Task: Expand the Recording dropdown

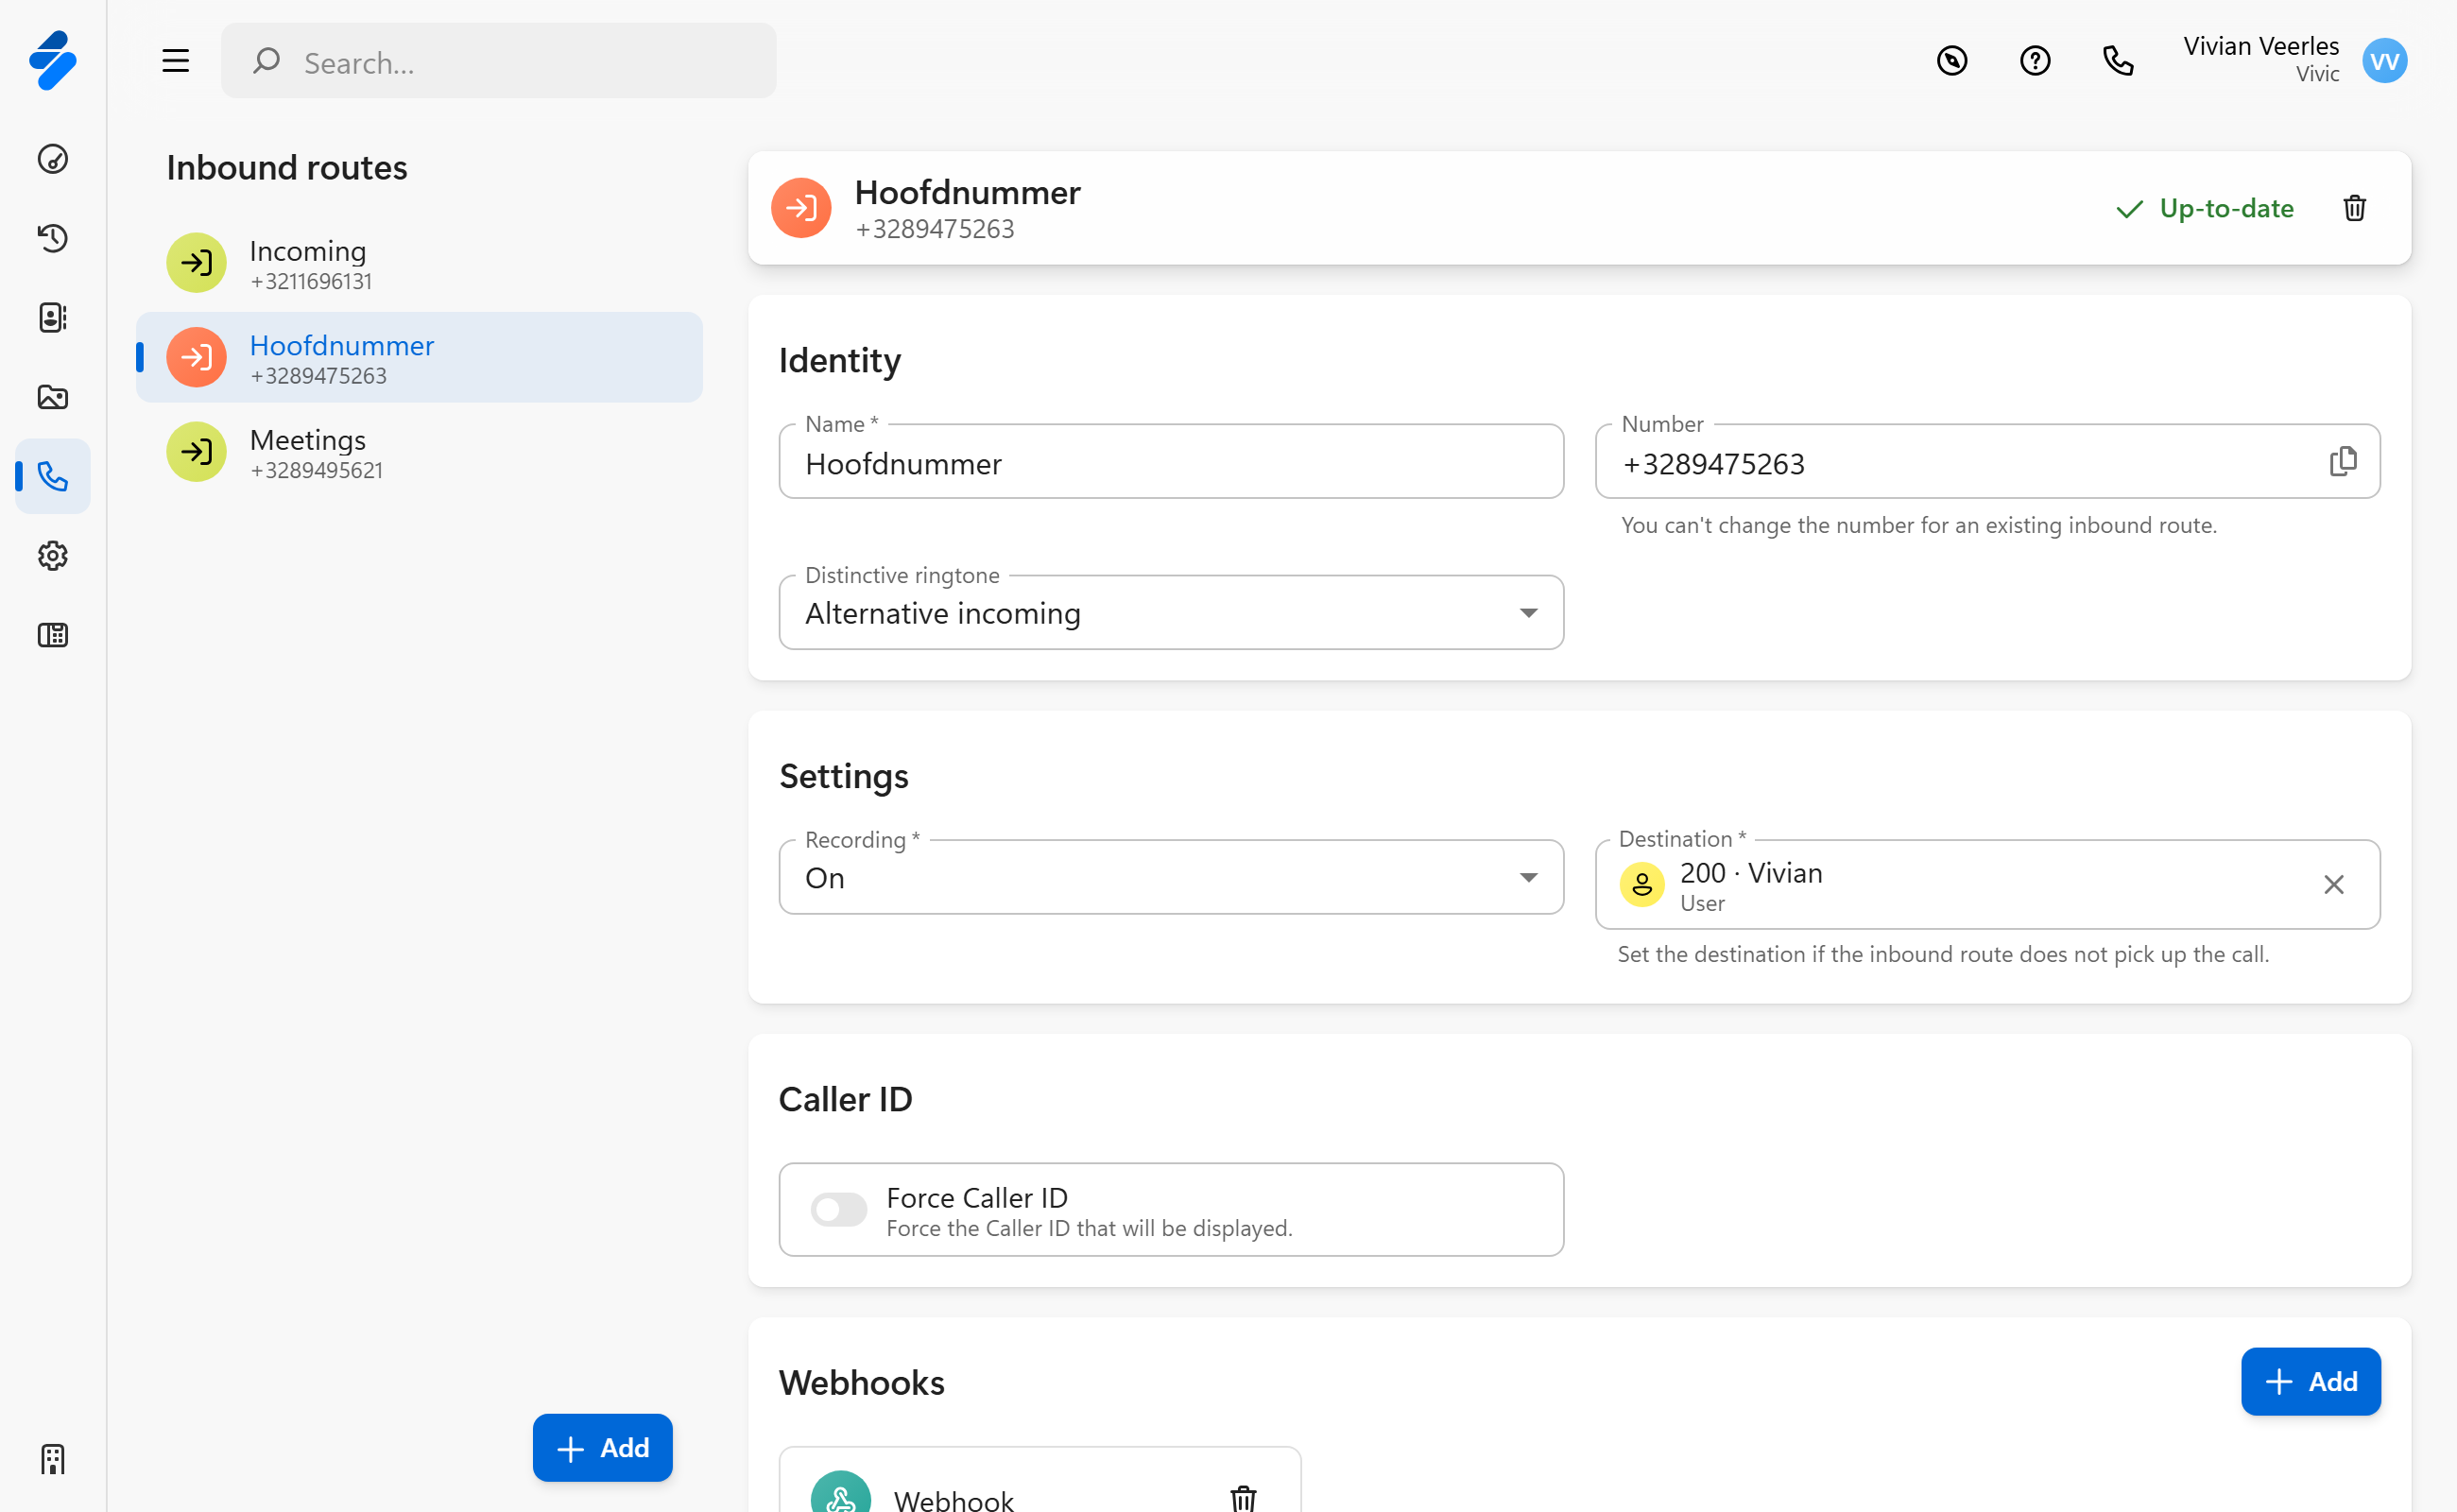Action: click(1170, 878)
